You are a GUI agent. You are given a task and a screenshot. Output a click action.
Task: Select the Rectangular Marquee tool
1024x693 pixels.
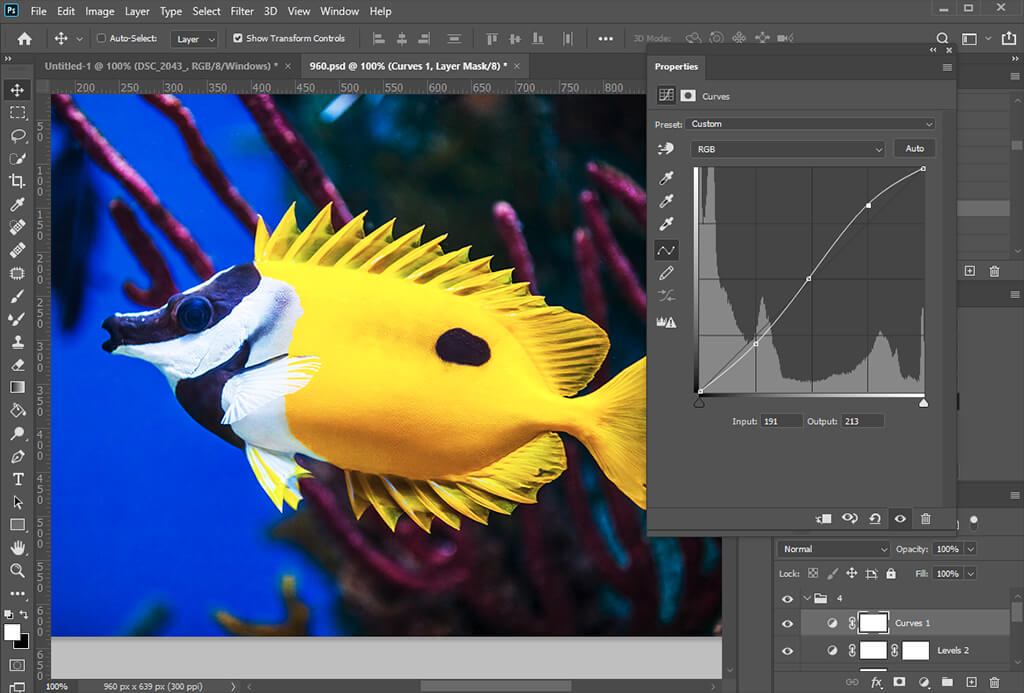[x=18, y=112]
